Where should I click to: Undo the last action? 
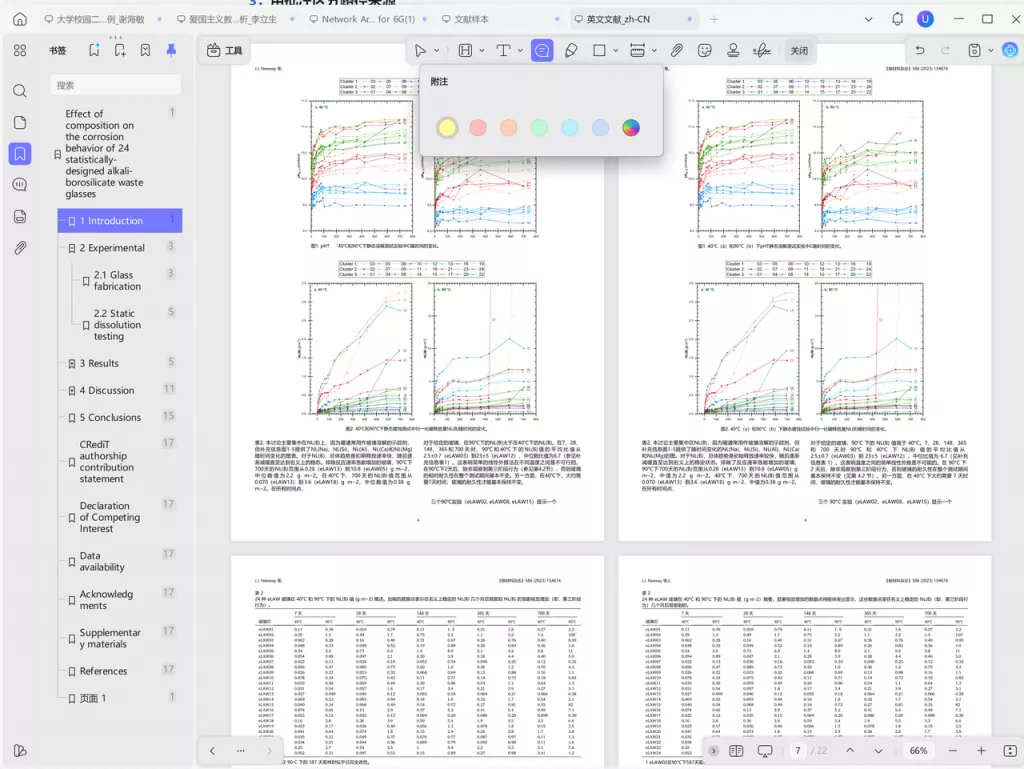pos(920,50)
